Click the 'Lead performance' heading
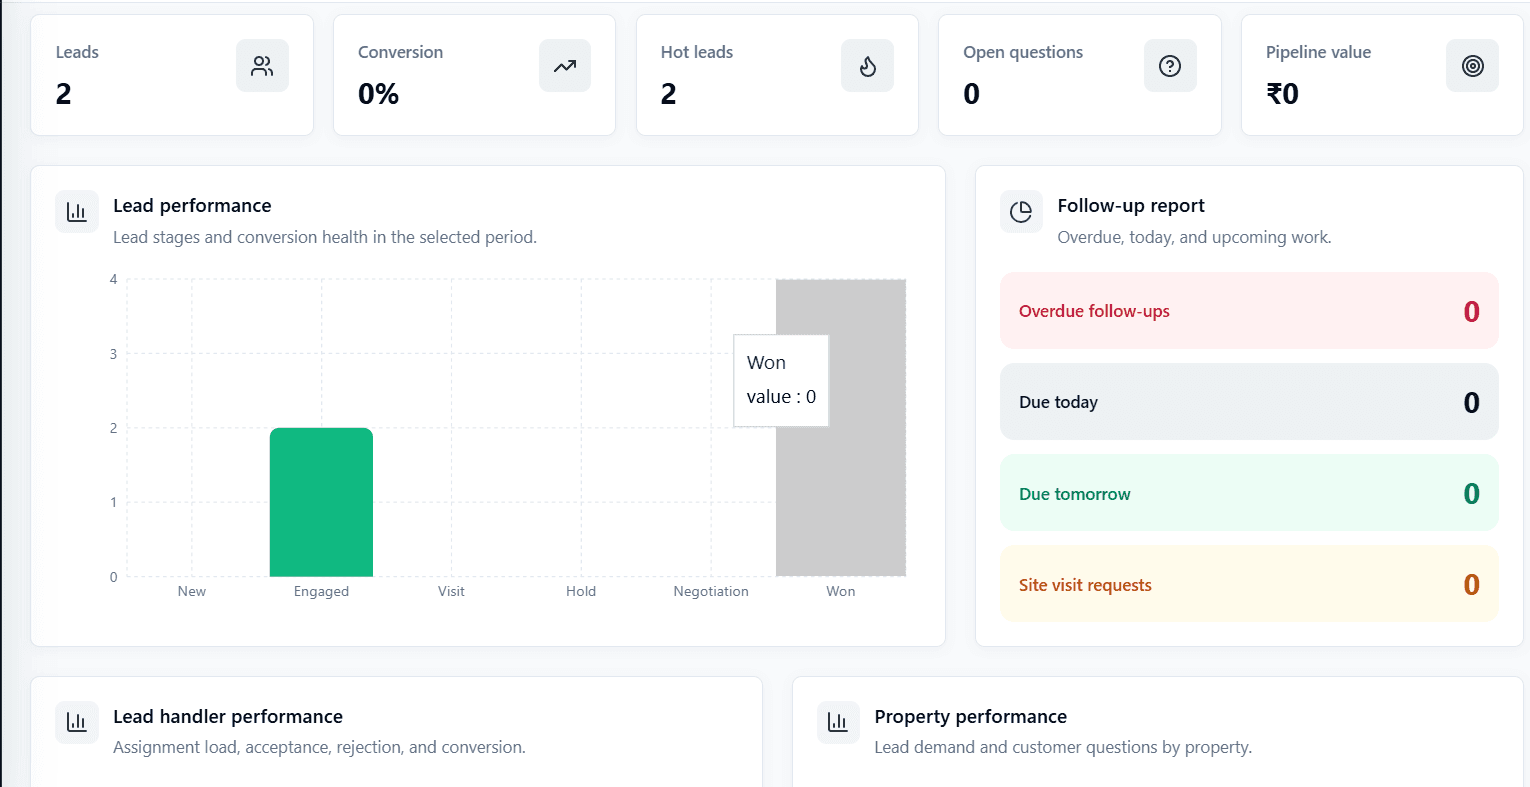The height and width of the screenshot is (787, 1530). (192, 205)
